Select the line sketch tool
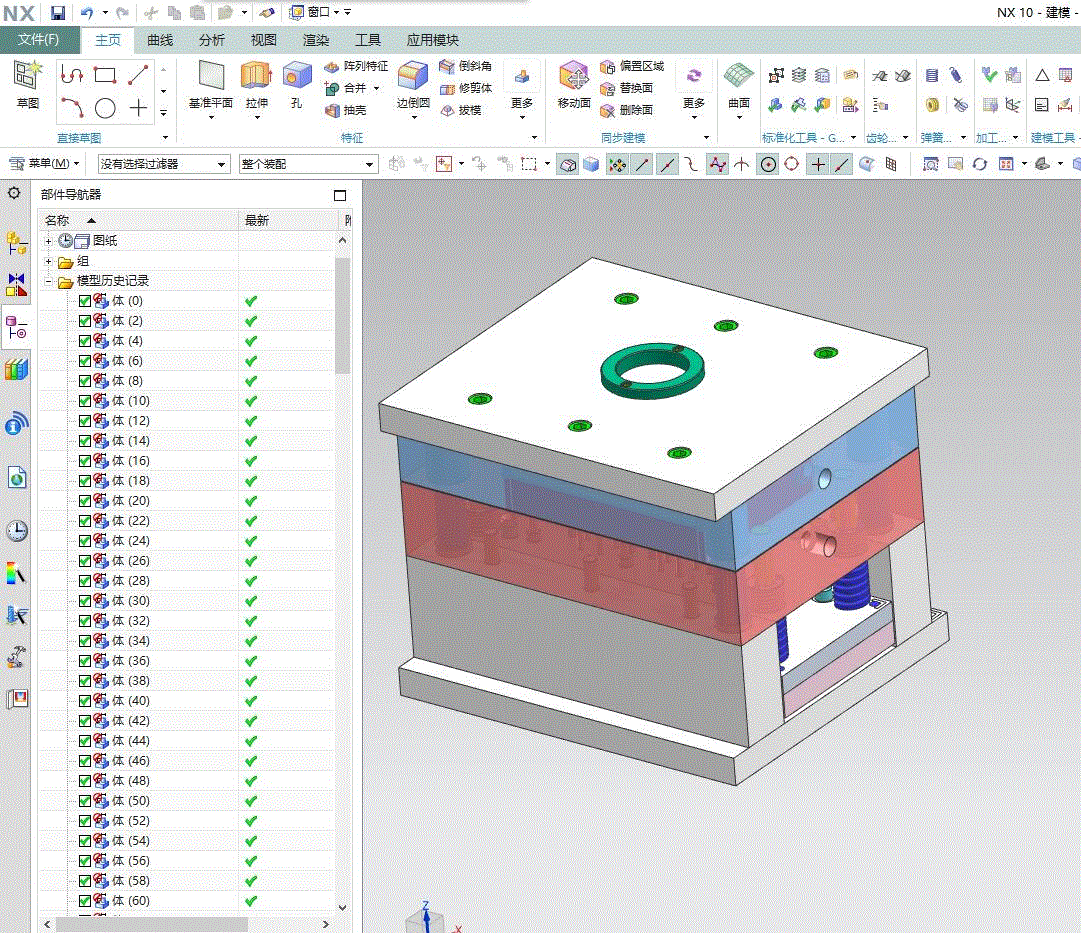This screenshot has height=933, width=1081. point(138,74)
